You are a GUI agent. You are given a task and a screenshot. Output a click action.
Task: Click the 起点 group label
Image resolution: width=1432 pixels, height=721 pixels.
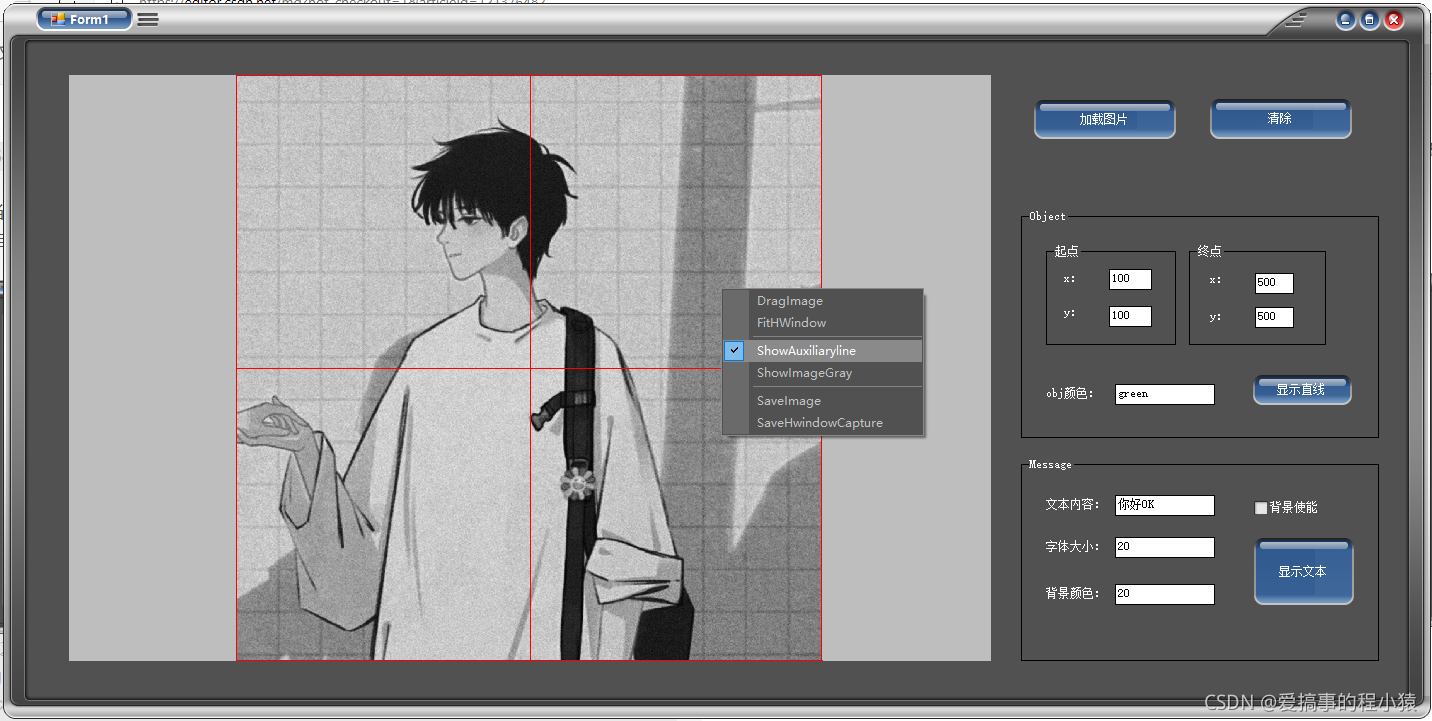(1066, 251)
